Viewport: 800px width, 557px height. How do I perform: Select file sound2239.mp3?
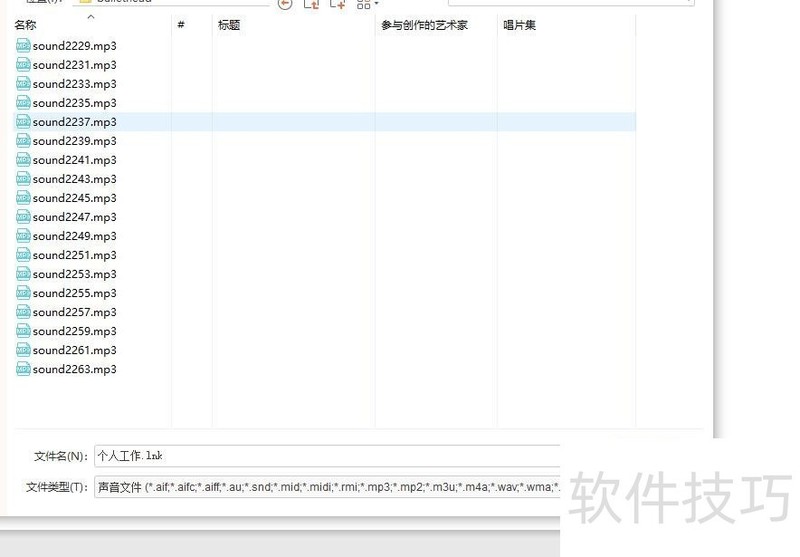[x=74, y=141]
